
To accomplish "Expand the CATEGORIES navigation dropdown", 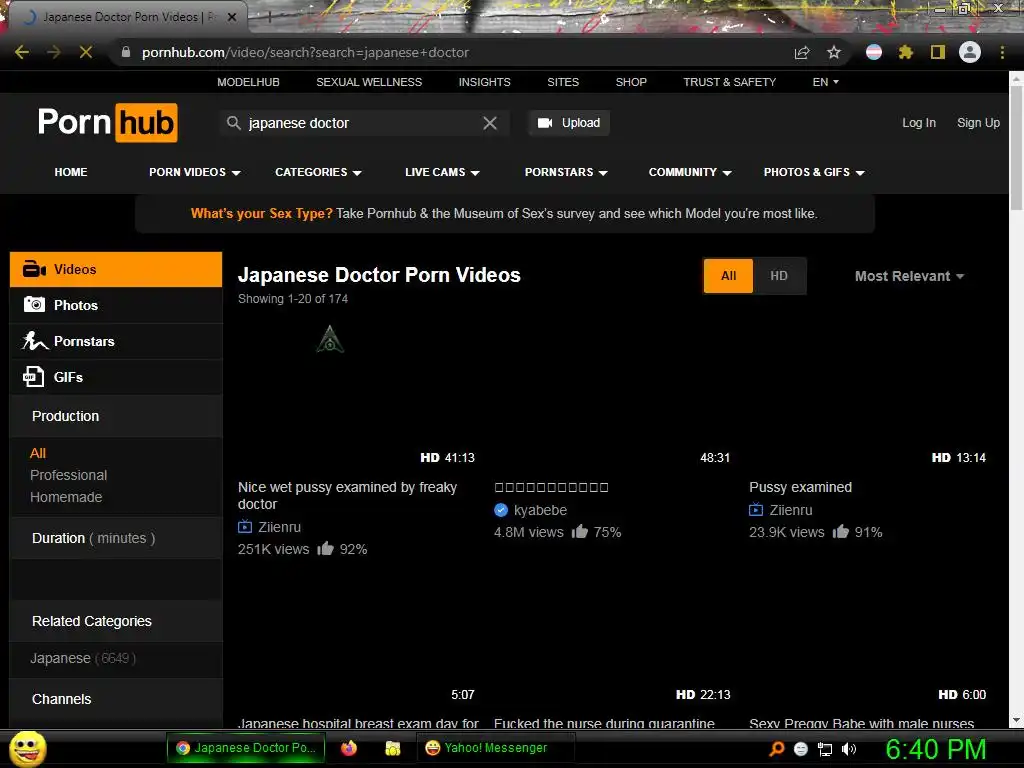I will click(318, 172).
